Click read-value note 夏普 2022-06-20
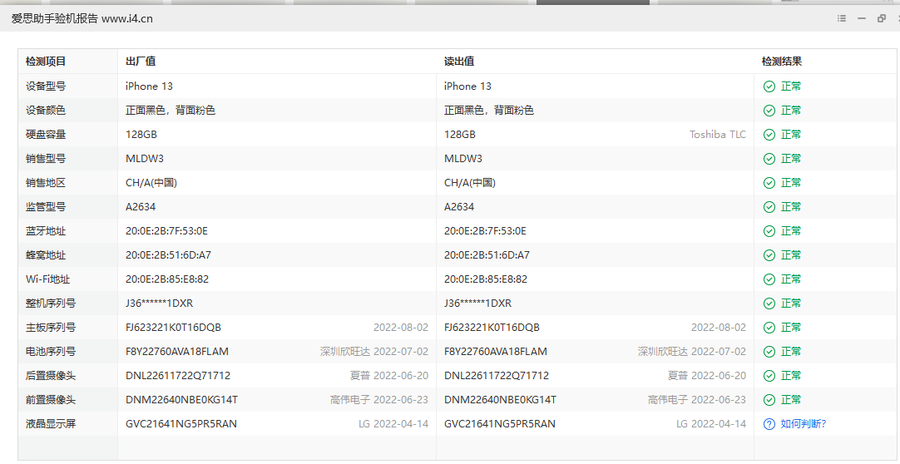900x464 pixels. (707, 376)
